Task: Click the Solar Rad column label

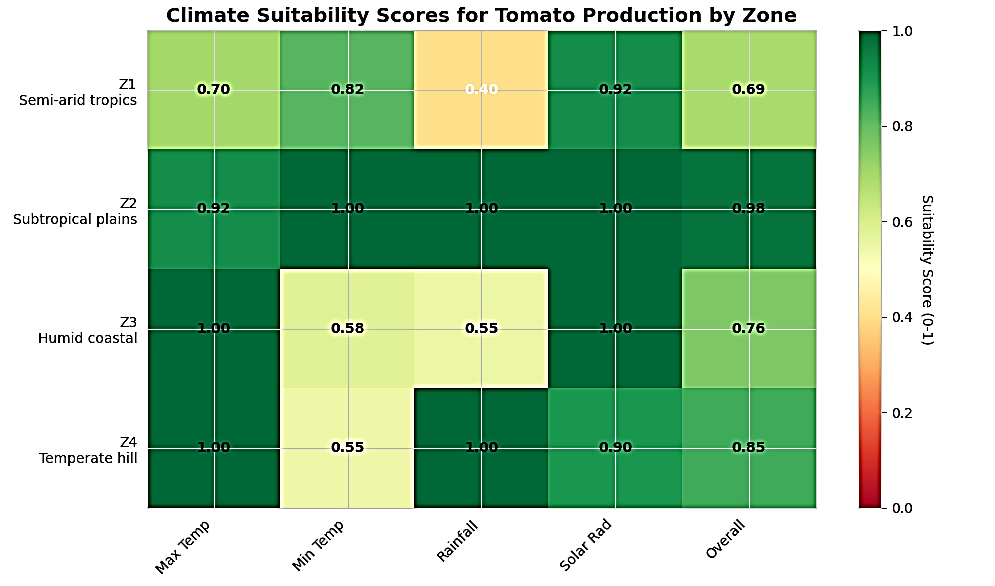Action: click(x=589, y=545)
